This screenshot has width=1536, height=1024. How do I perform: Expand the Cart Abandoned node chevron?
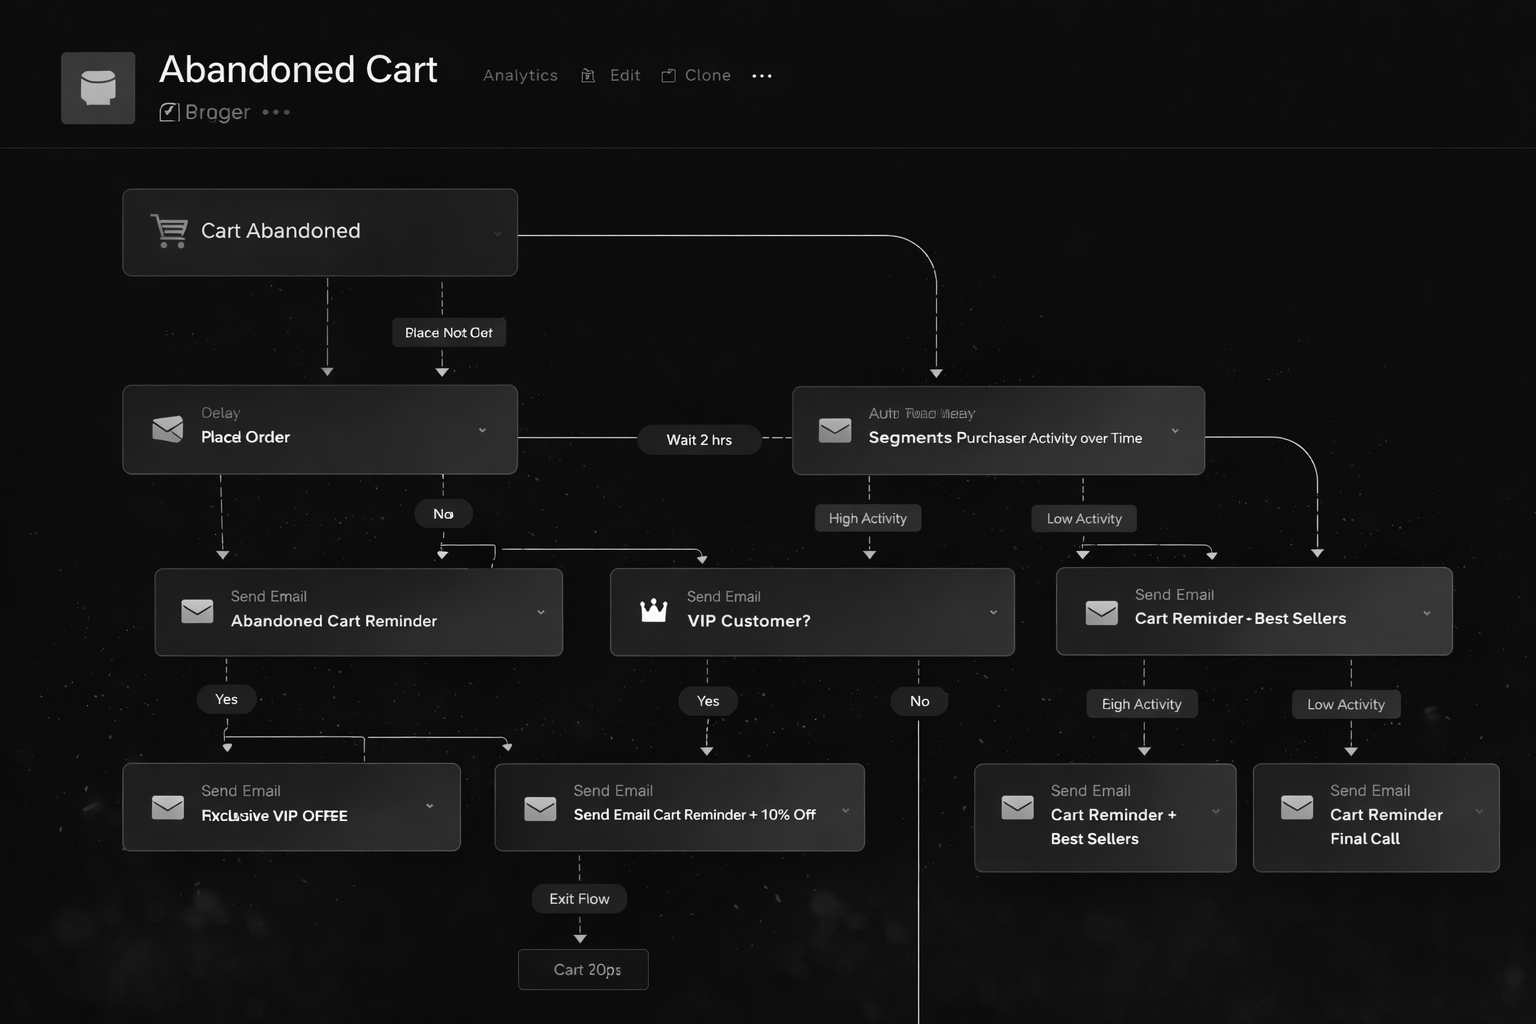point(497,233)
